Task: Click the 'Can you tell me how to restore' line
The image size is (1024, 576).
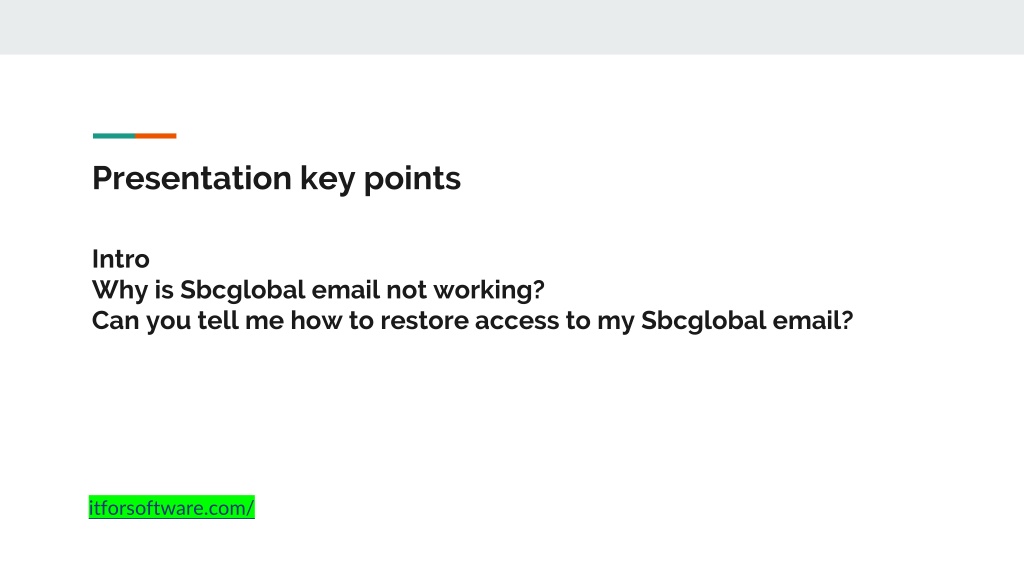Action: [x=472, y=321]
